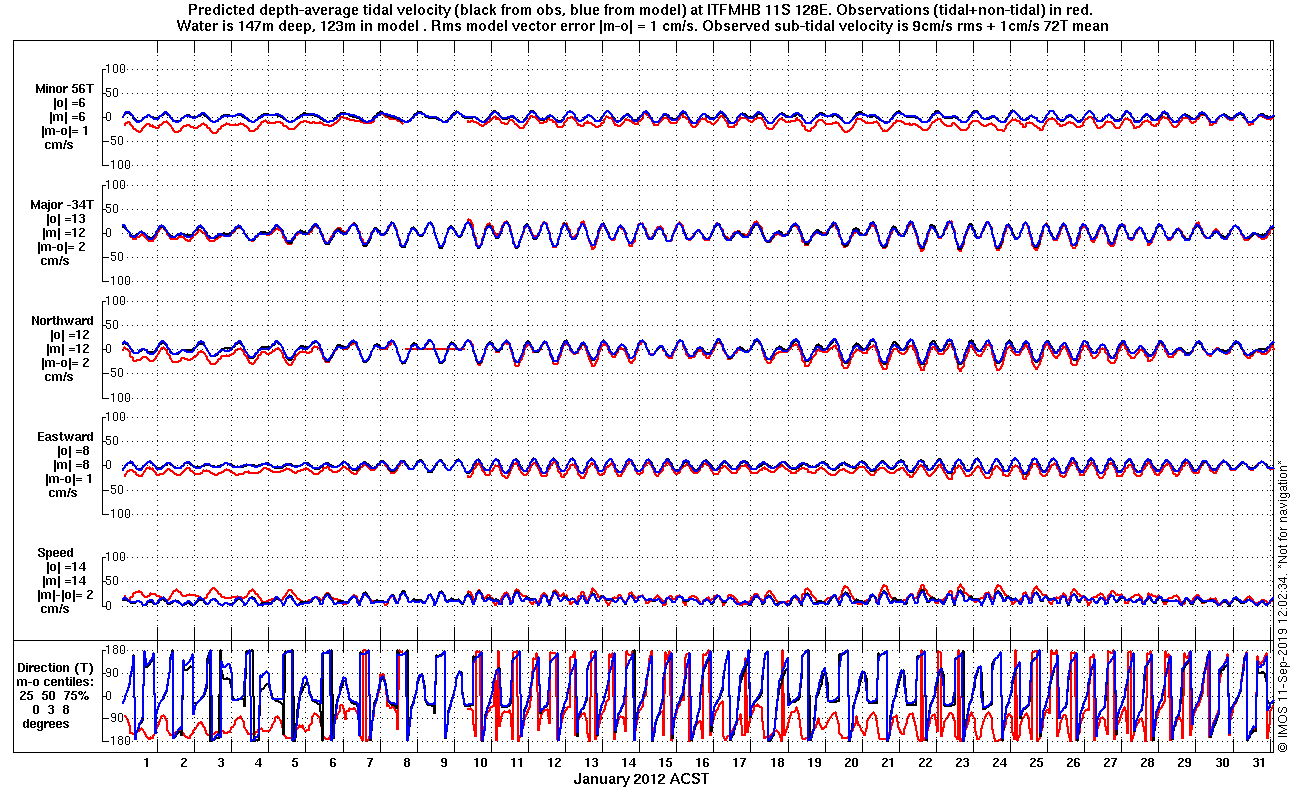Screen dimensions: 1300x800
Task: Click day "17" on the date axis
Action: 739,762
